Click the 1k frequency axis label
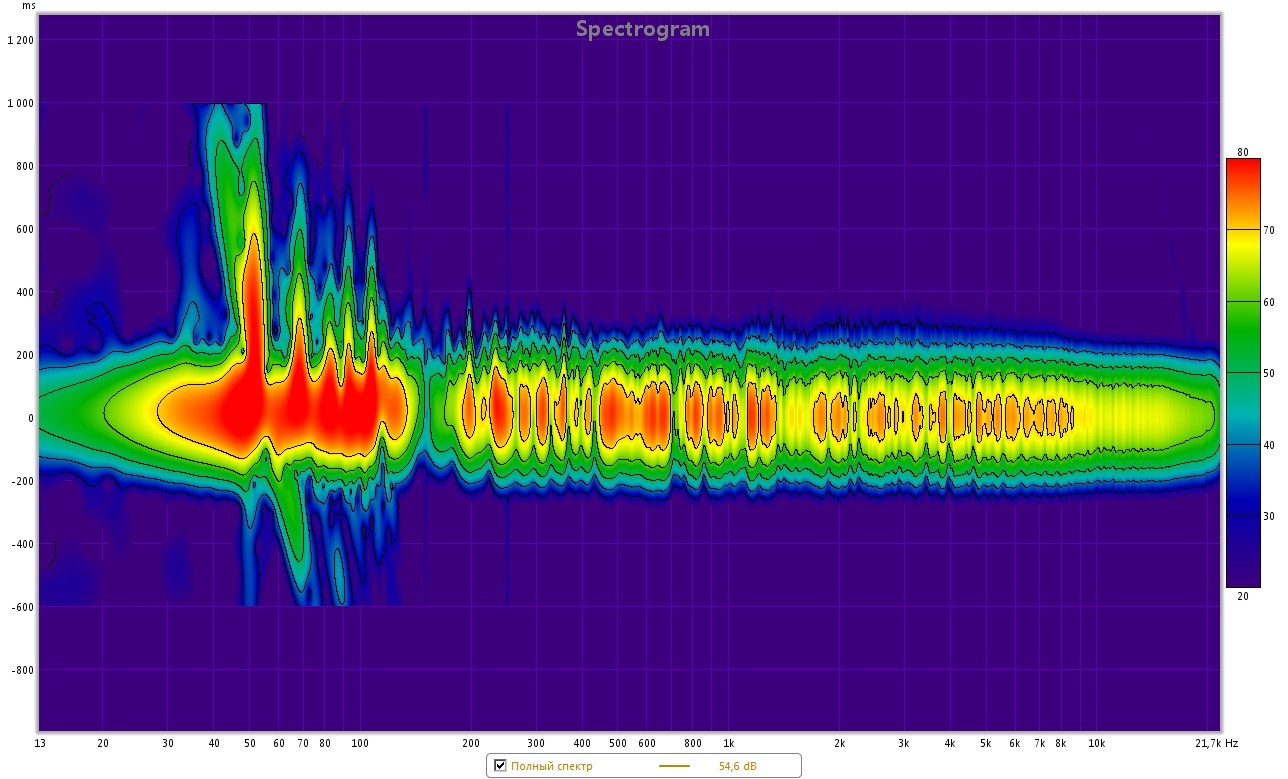Screen dimensions: 1288x779 (x=729, y=744)
